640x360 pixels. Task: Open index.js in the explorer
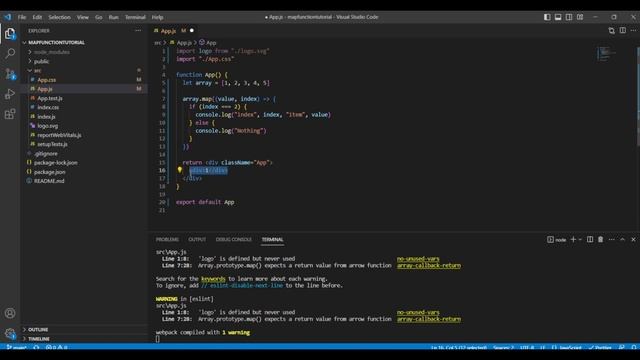[46, 117]
